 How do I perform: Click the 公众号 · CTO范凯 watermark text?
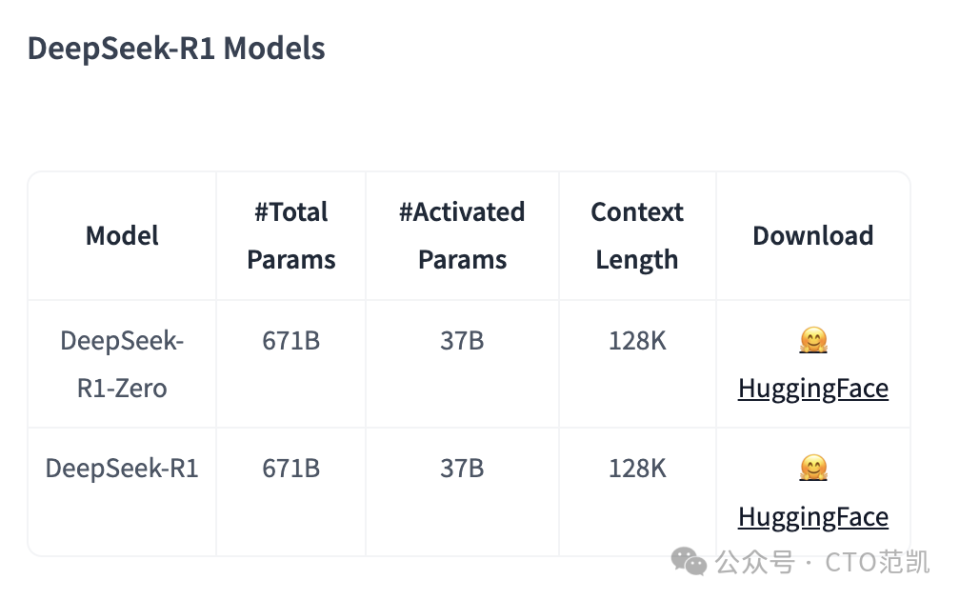coord(823,562)
